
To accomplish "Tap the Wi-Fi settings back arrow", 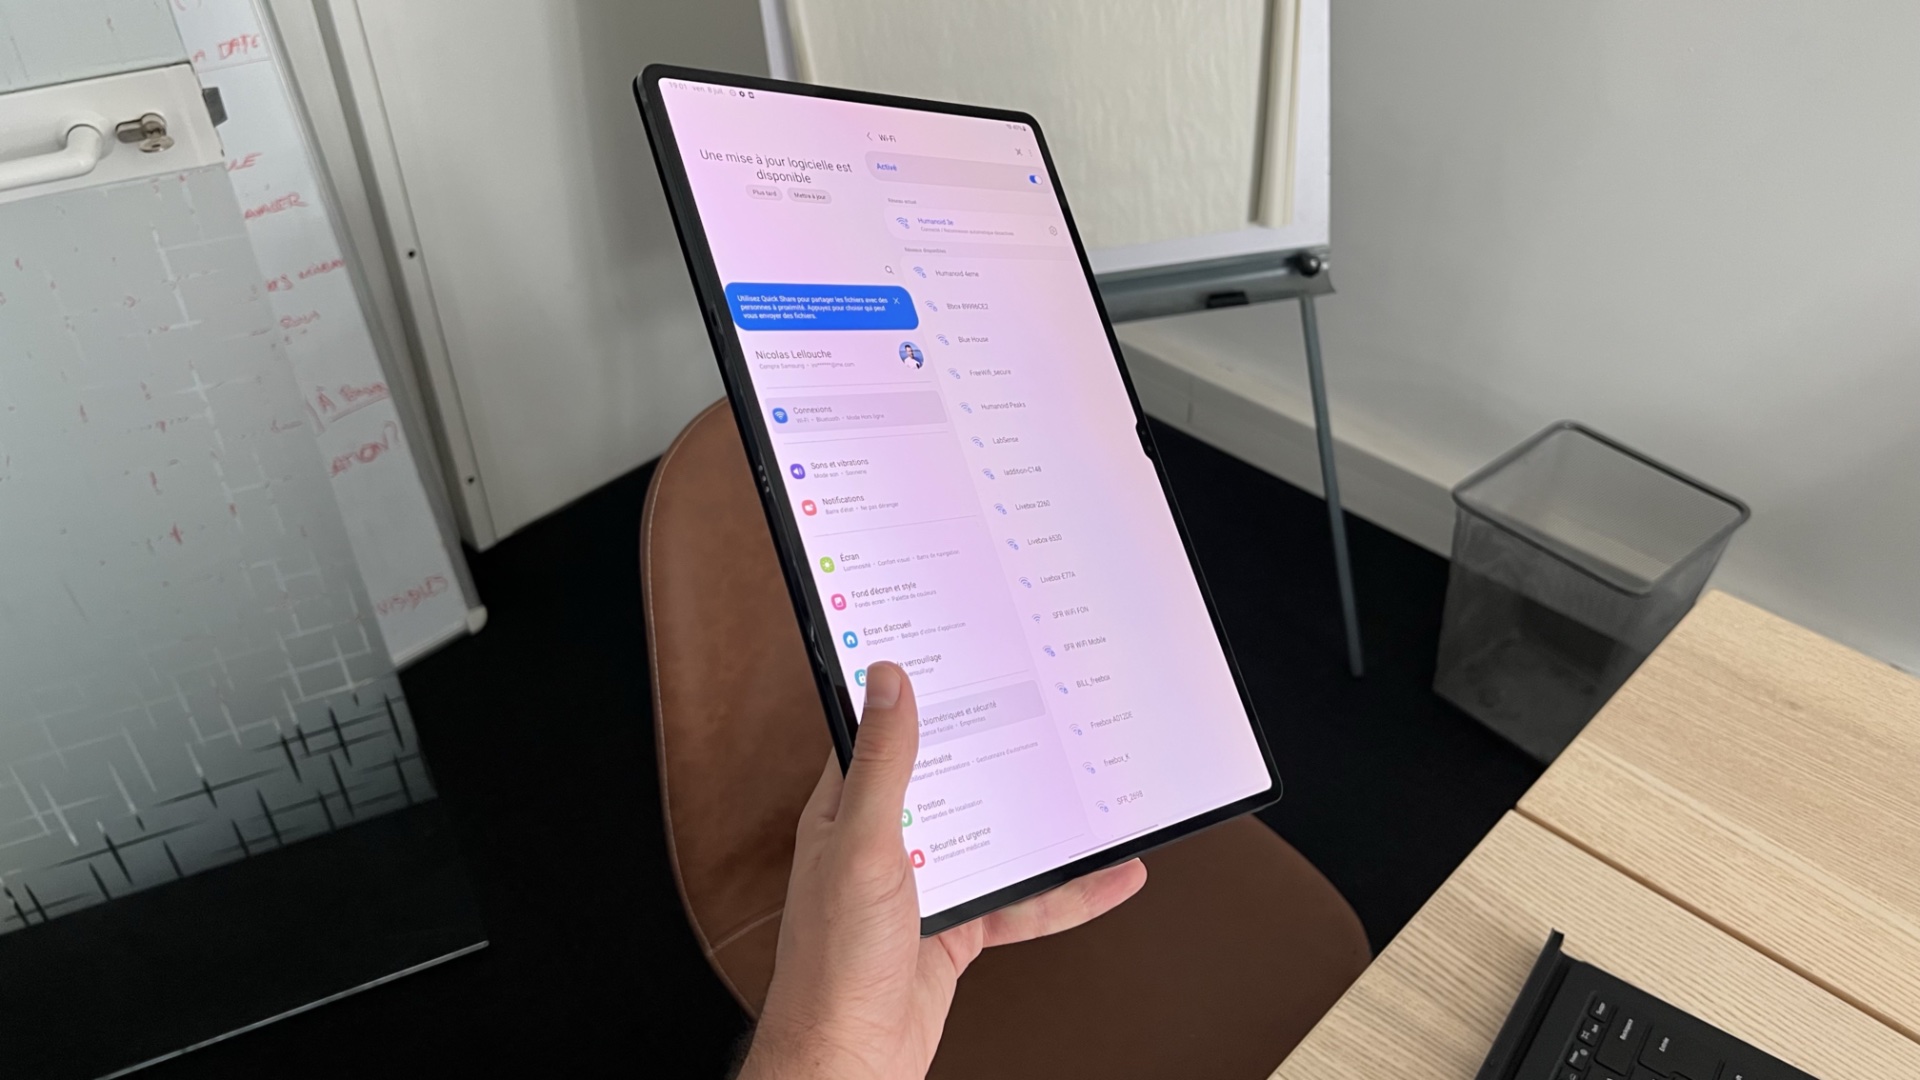I will 868,137.
